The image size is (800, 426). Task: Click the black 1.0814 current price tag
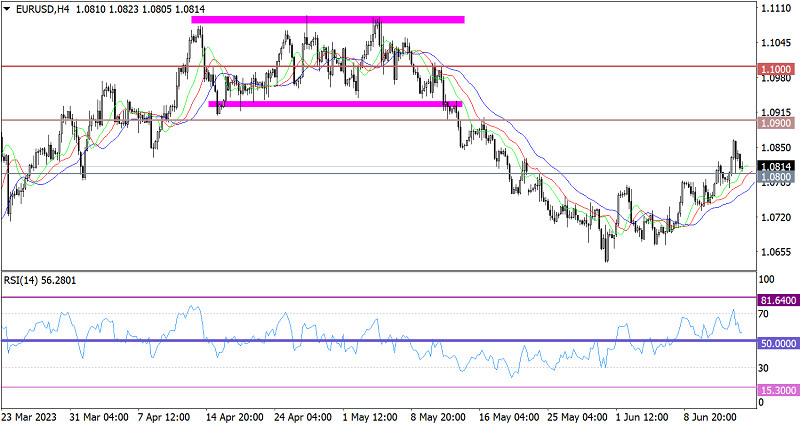tap(776, 166)
